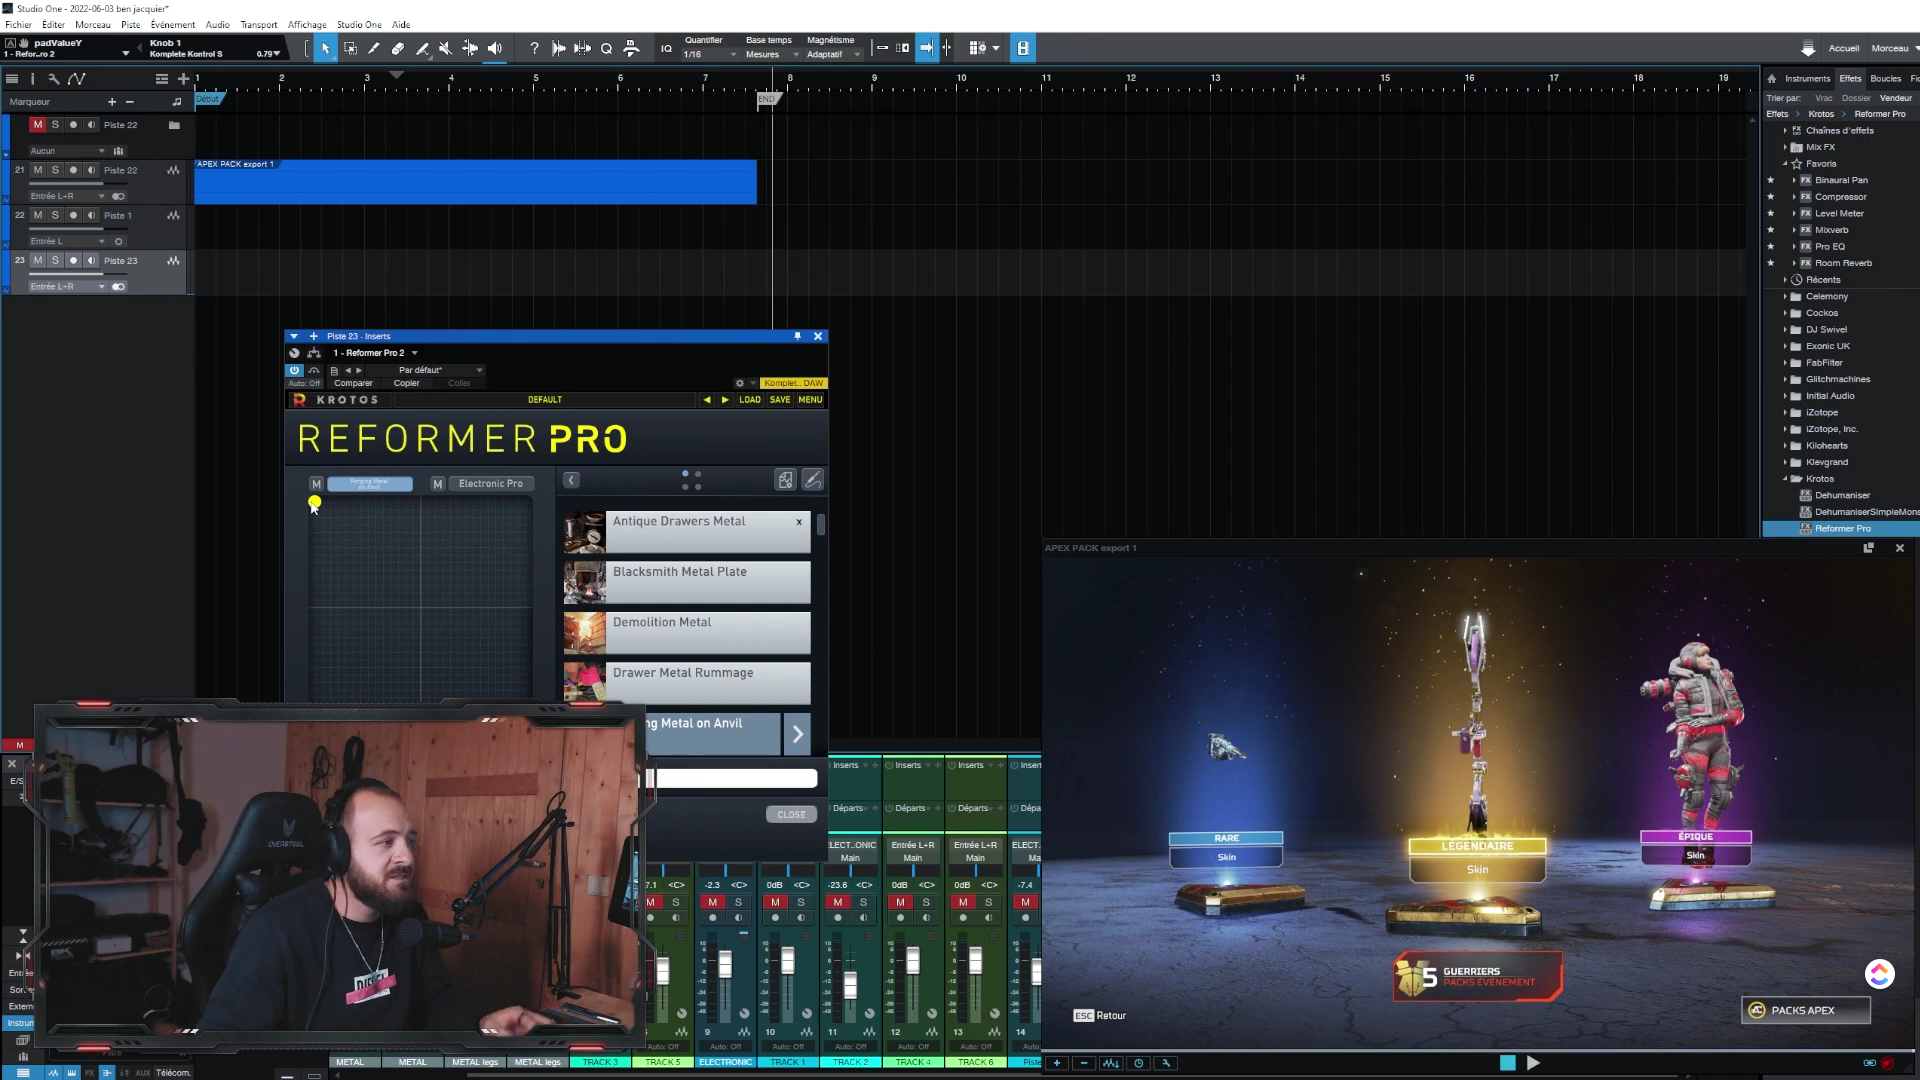
Task: Click the SAVE button in Reformer Pro
Action: pos(780,399)
